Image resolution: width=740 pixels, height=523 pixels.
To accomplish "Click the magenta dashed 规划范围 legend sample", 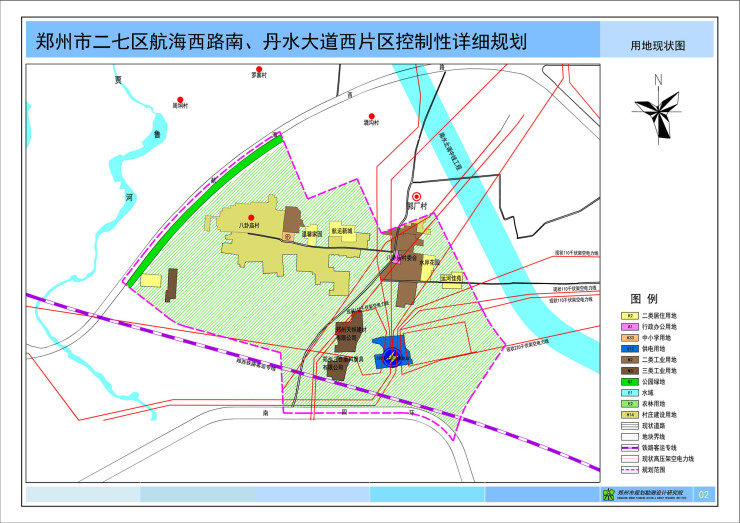I will tap(630, 470).
